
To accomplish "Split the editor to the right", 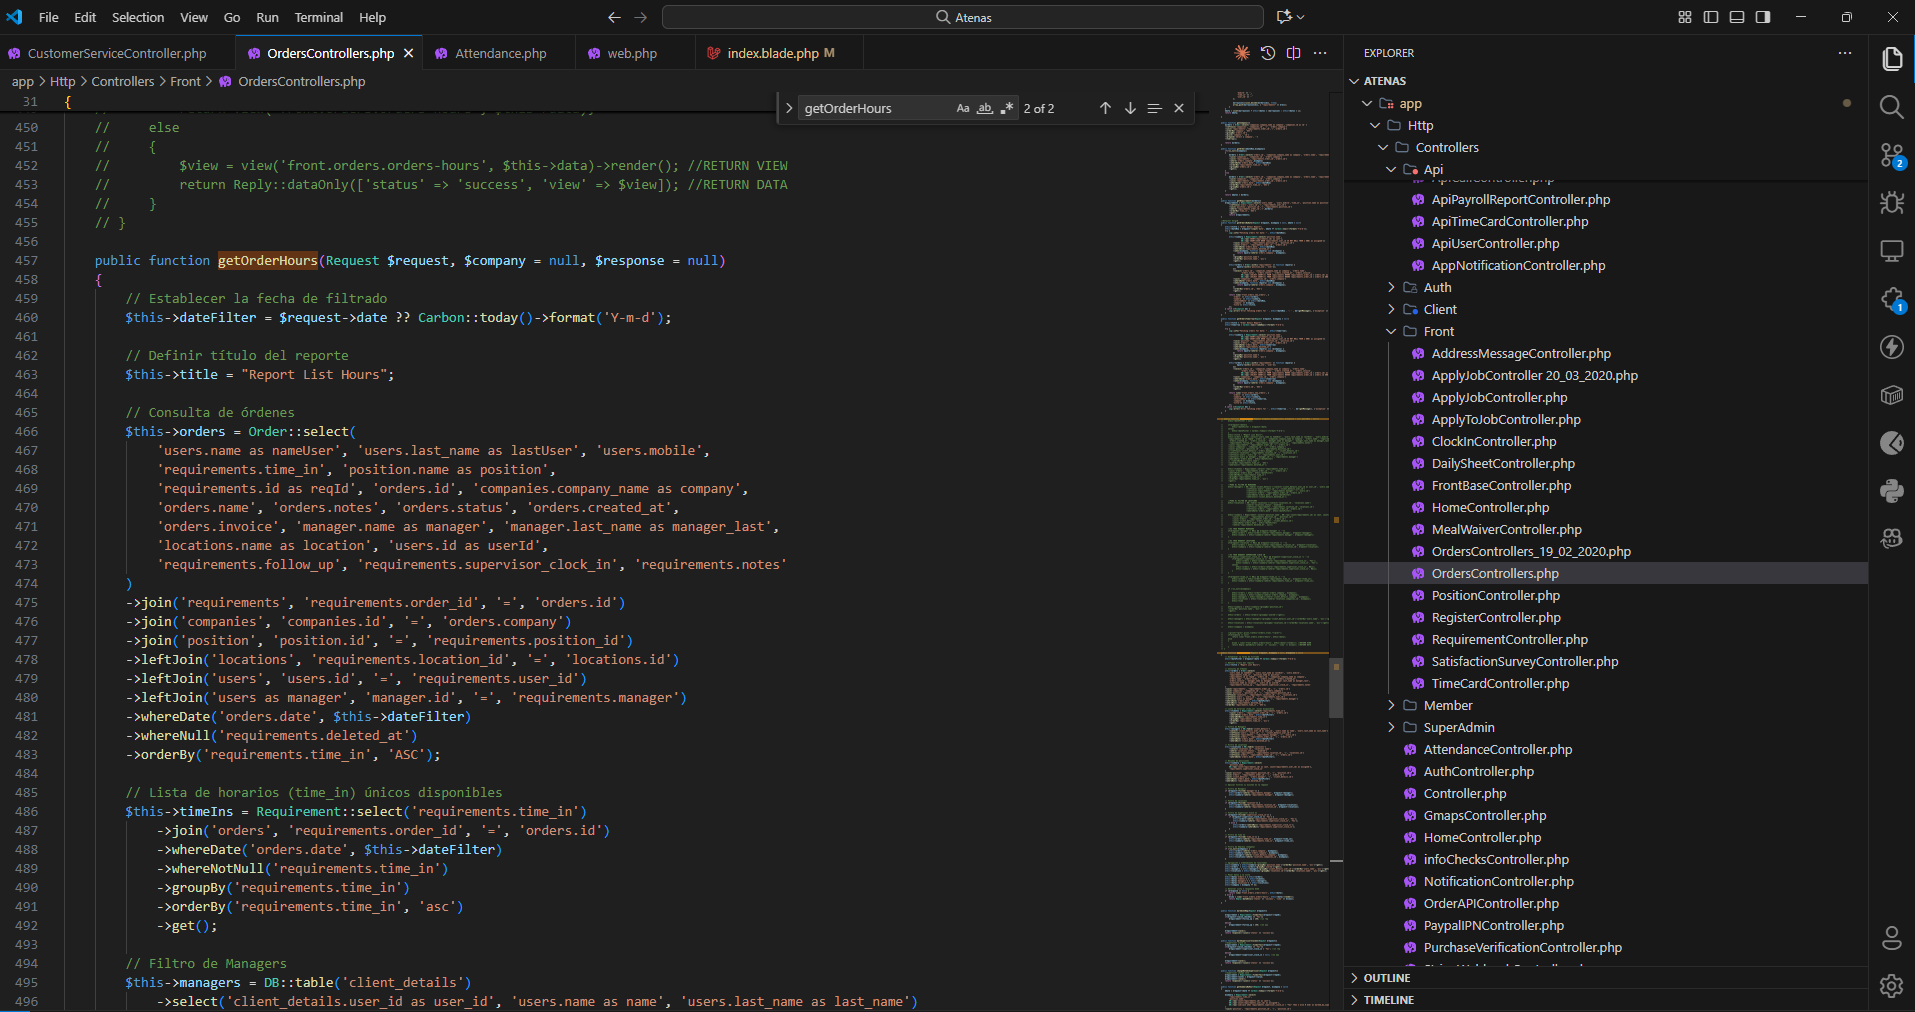I will tap(1294, 53).
